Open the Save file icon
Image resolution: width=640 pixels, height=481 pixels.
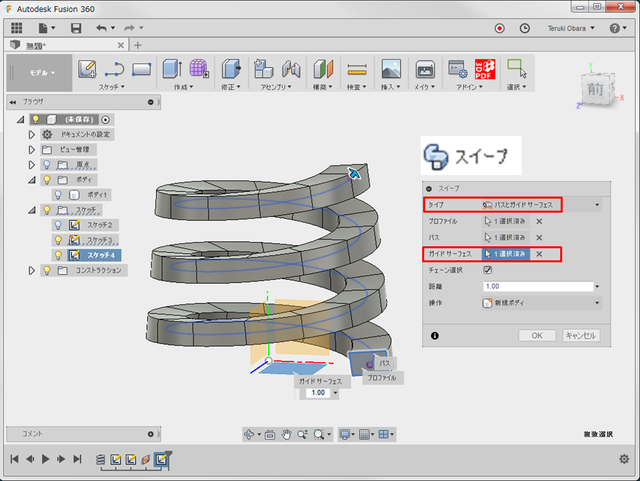click(x=76, y=27)
